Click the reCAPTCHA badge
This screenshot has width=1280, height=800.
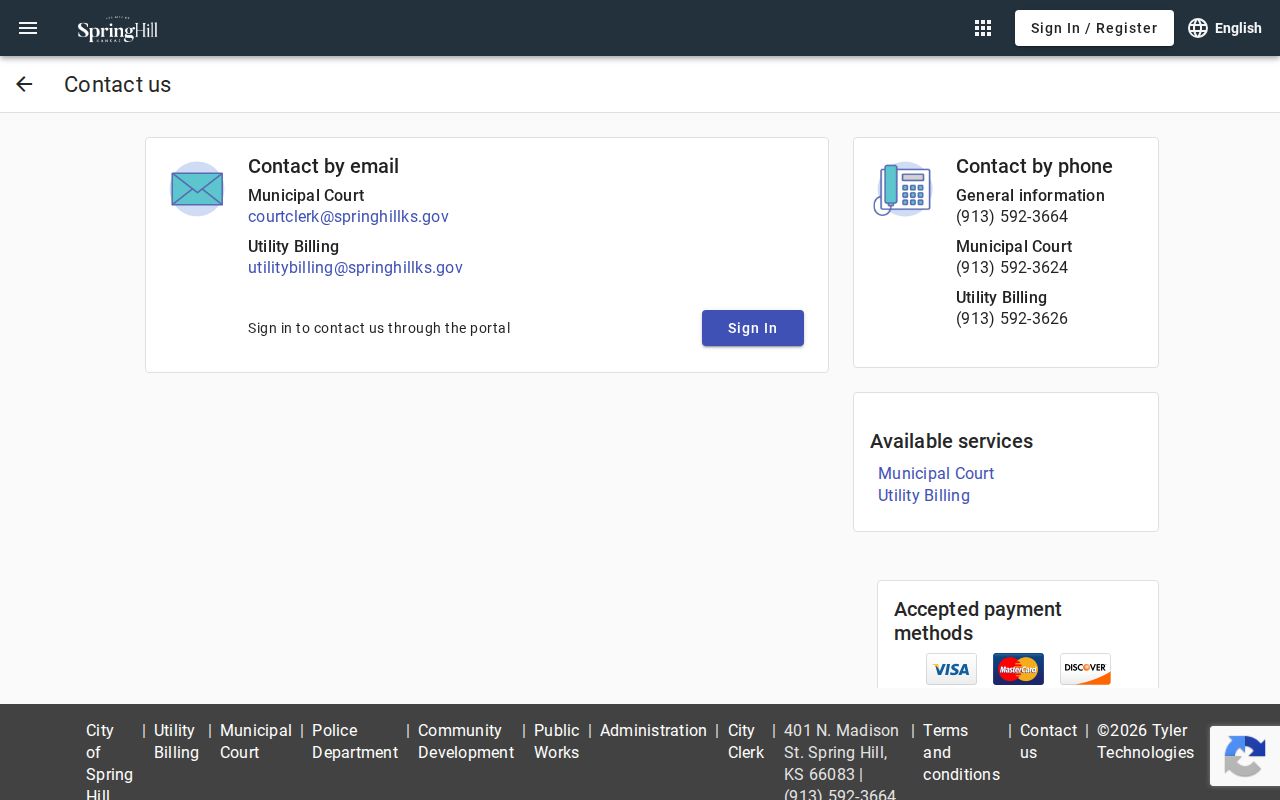(x=1245, y=756)
